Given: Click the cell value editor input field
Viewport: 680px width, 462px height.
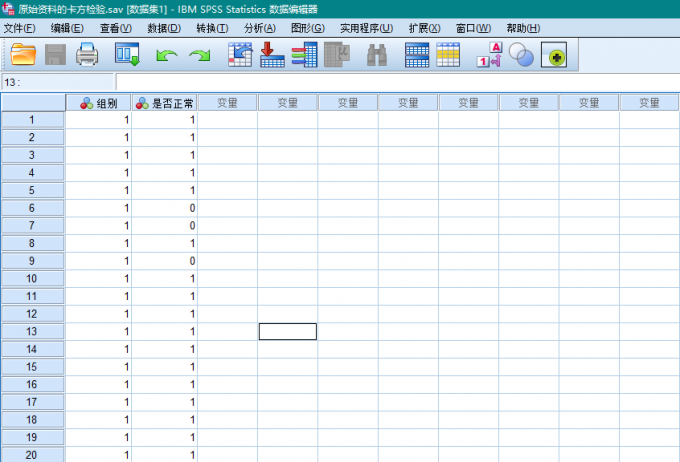Looking at the screenshot, I should [398, 82].
